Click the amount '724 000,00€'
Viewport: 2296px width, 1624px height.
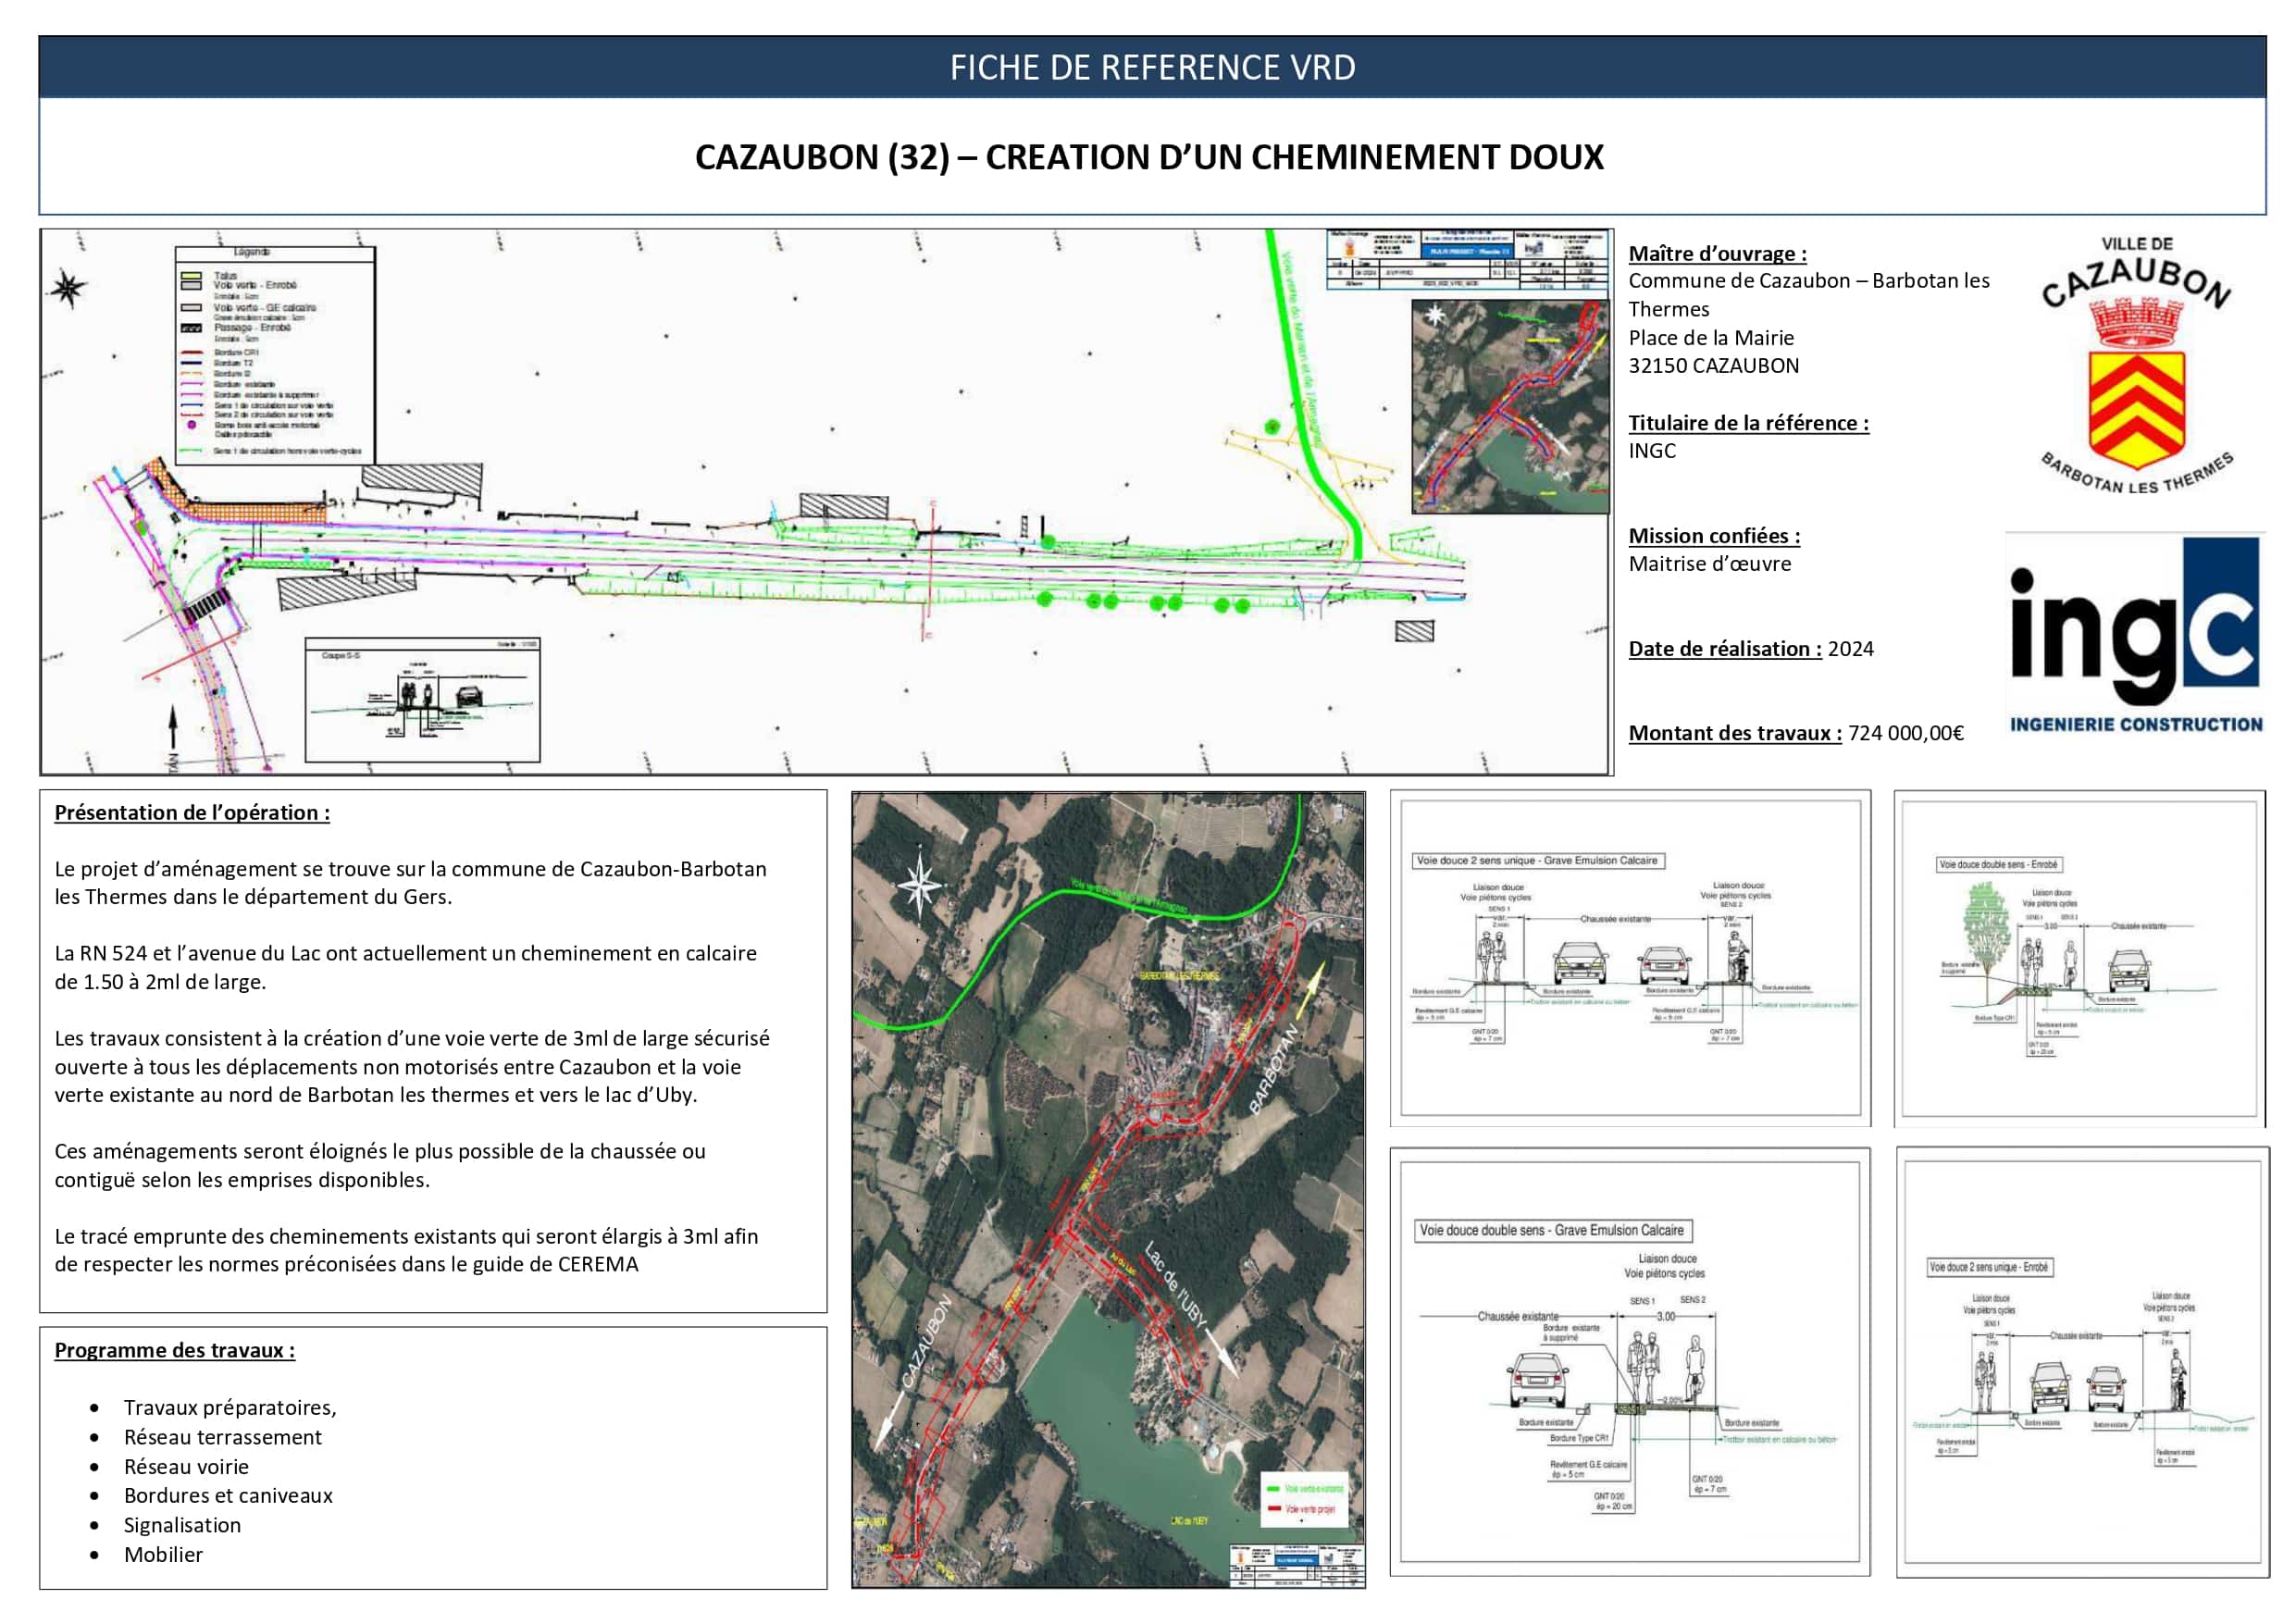coord(1906,733)
